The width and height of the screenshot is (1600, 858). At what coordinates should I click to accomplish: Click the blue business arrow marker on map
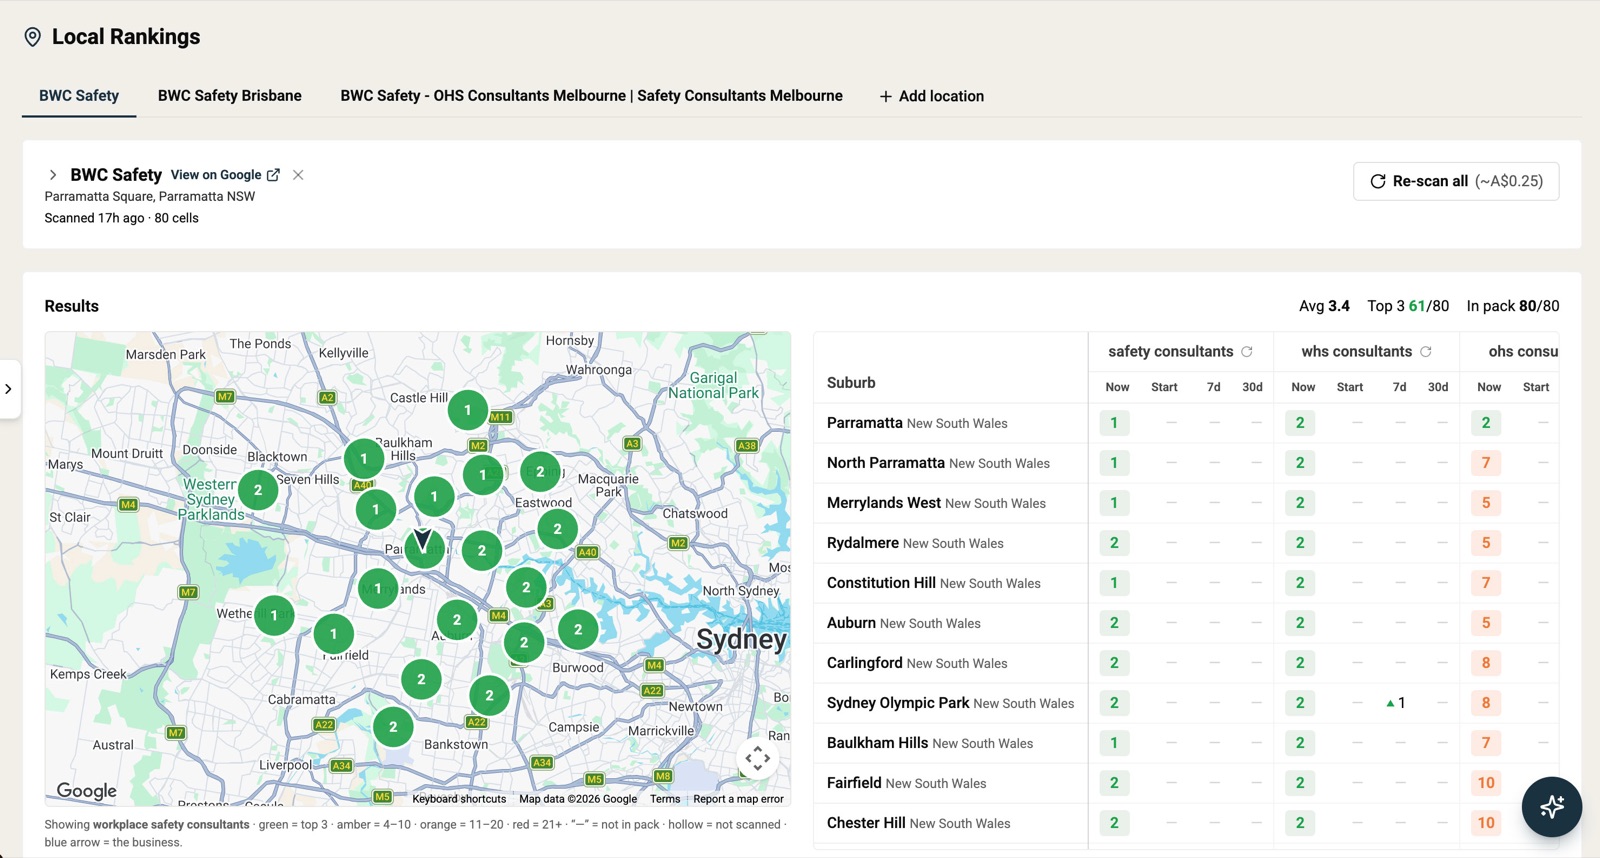423,541
